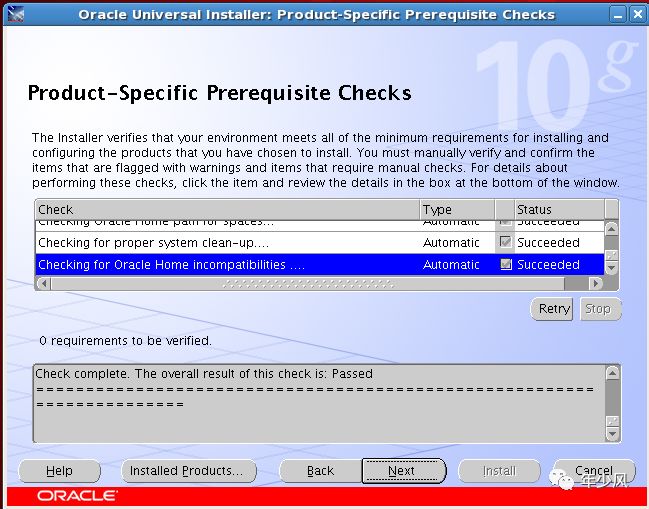Click the horizontal scrollbar thumb in checks table

(x=308, y=283)
